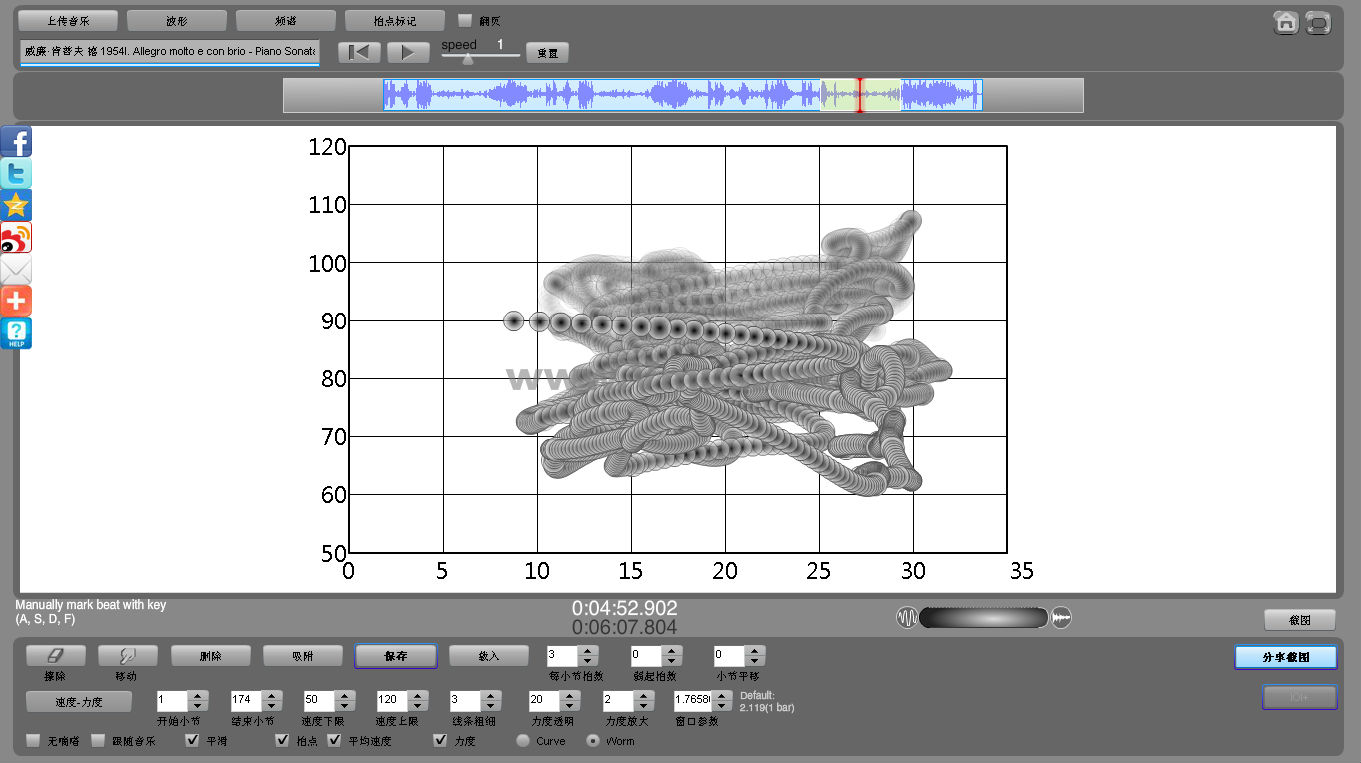Click the 保存 button
The image size is (1361, 763).
395,656
